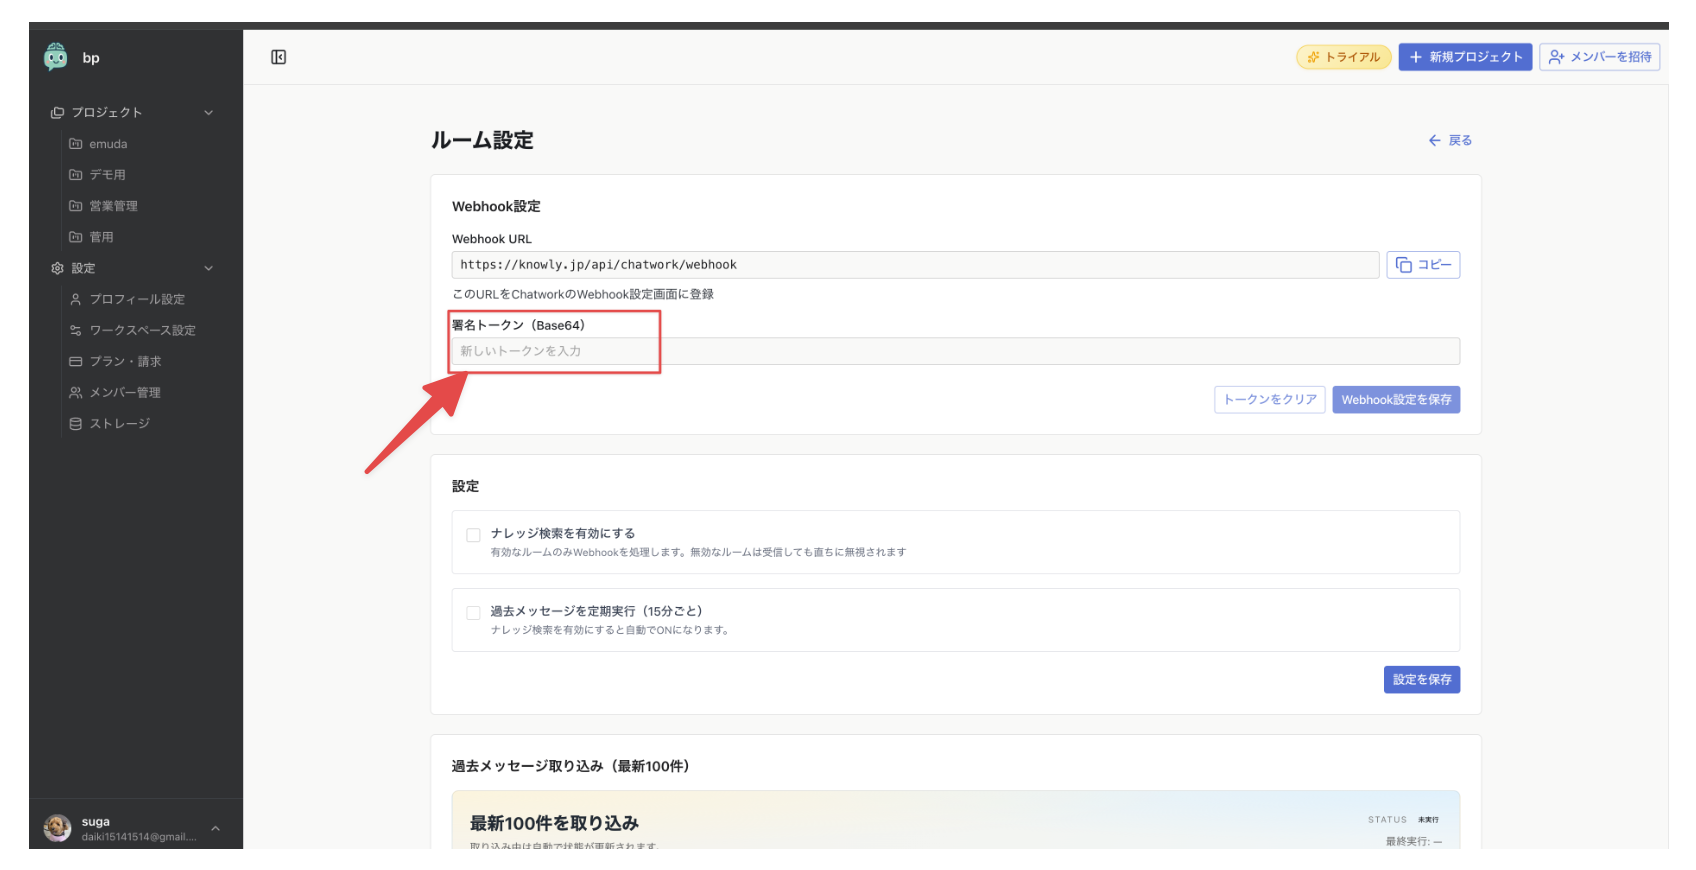Open プラン・請求 in the sidebar
Image resolution: width=1696 pixels, height=870 pixels.
pos(126,361)
